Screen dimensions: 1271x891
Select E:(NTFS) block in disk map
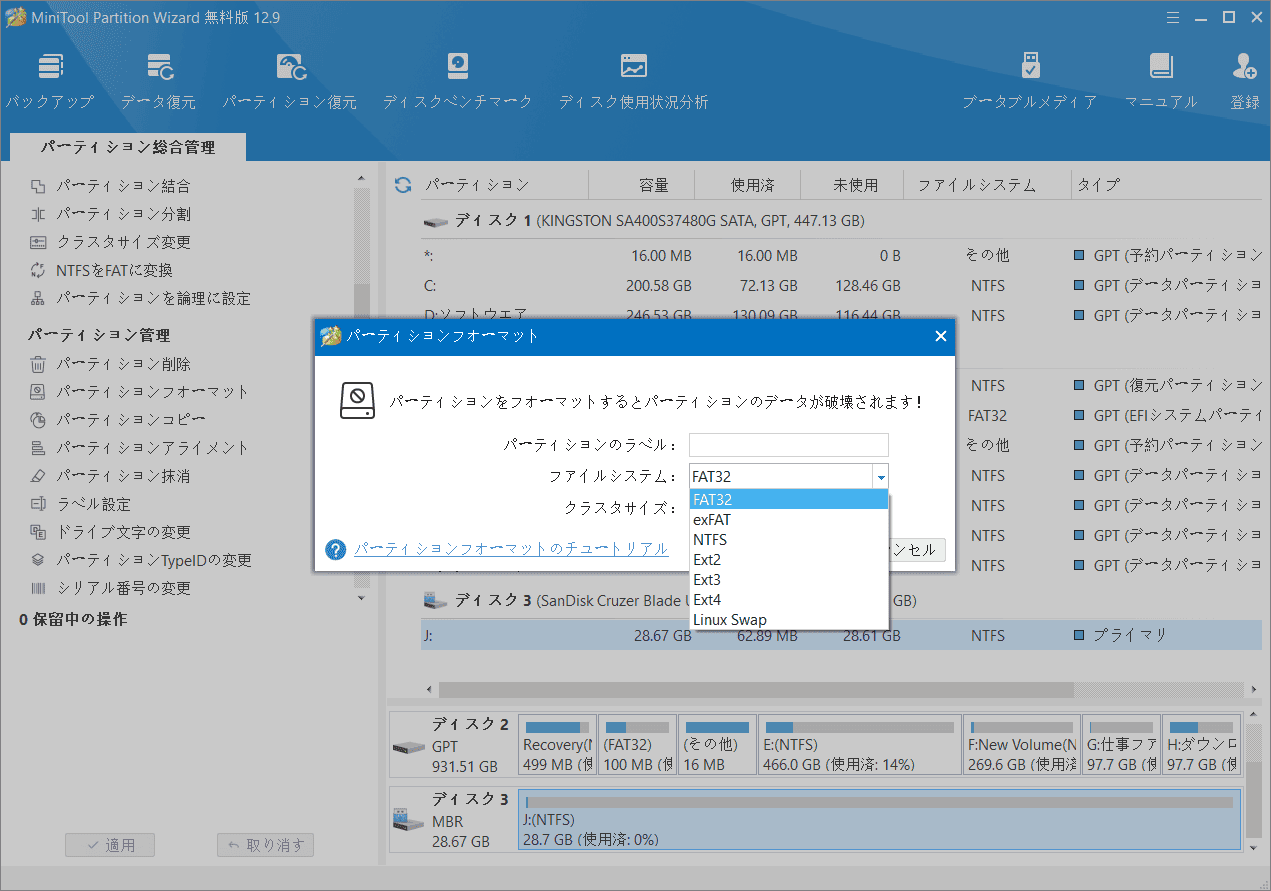pos(859,745)
